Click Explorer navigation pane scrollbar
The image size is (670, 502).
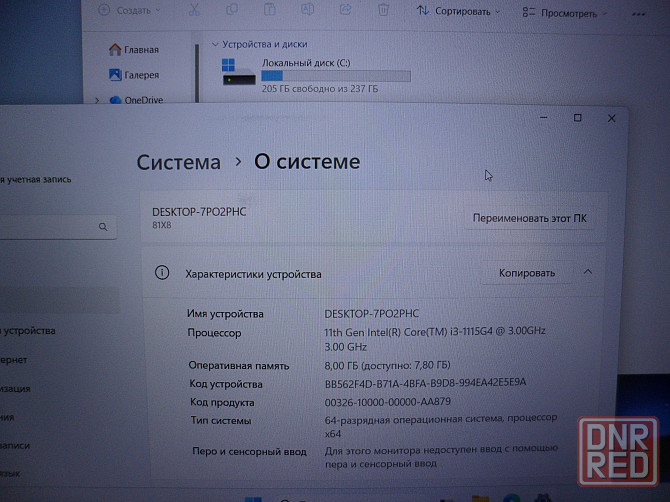[197, 73]
